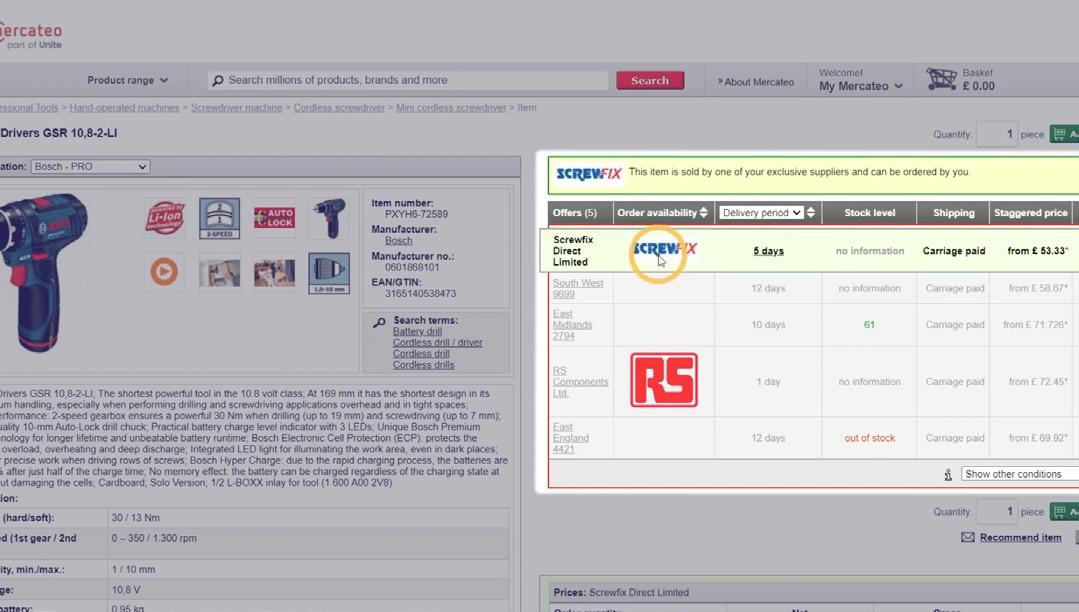This screenshot has width=1079, height=612.
Task: Click the basket total £ 0.00
Action: pyautogui.click(x=978, y=86)
